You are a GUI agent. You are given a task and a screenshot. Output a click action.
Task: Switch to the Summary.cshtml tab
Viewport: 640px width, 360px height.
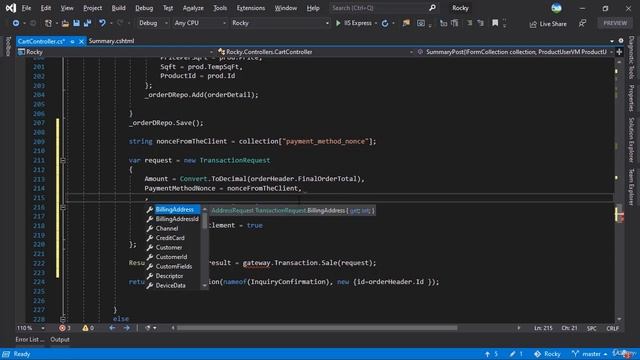coord(111,41)
